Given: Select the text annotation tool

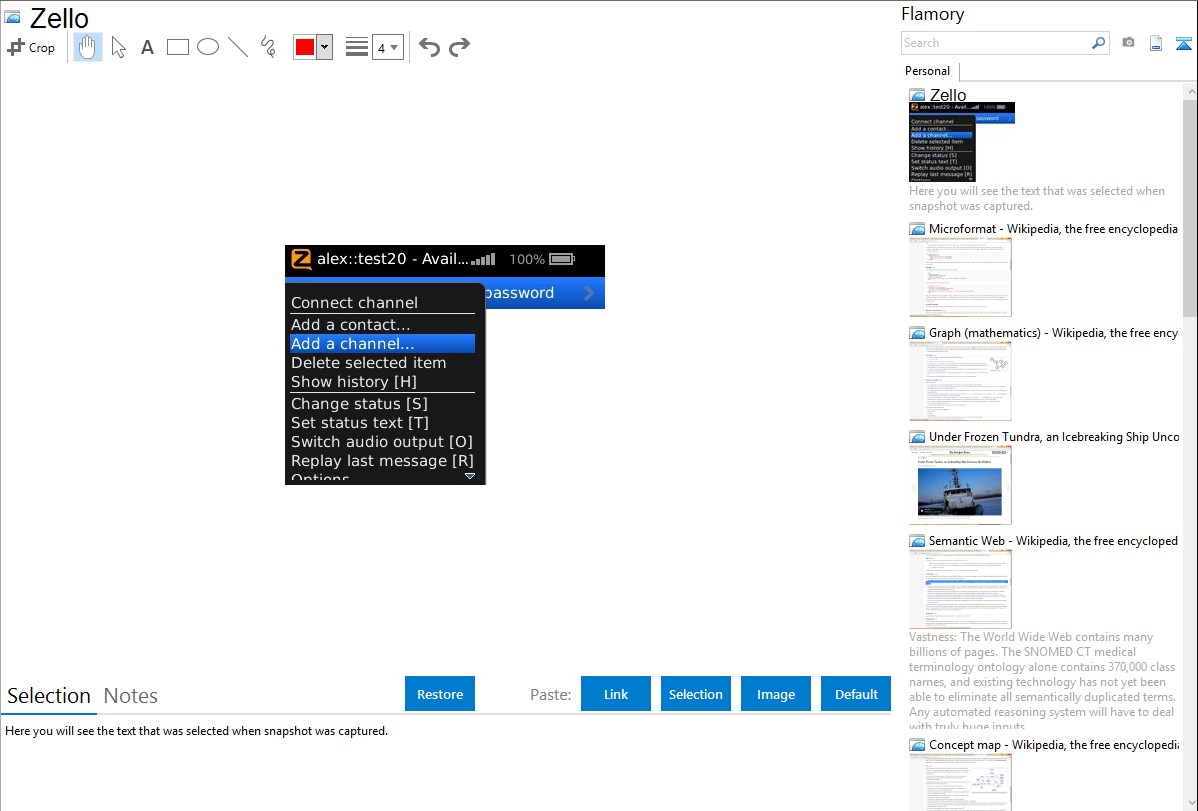Looking at the screenshot, I should [147, 47].
